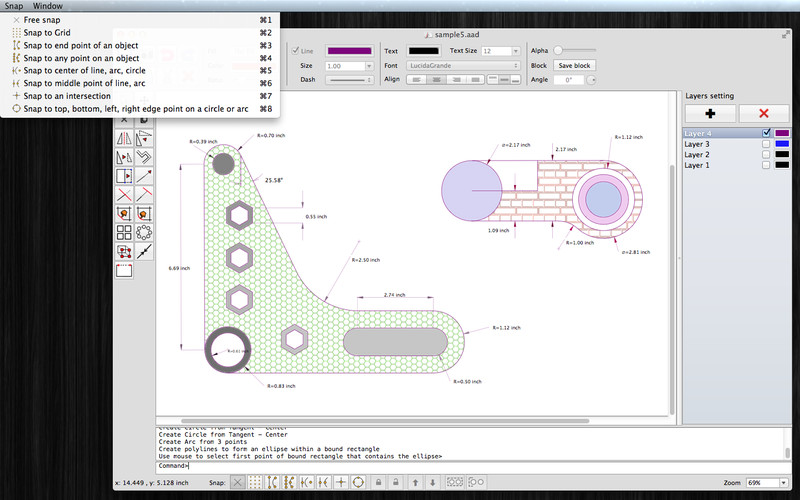Activate snap to any point icon in bottom bar

(x=289, y=482)
